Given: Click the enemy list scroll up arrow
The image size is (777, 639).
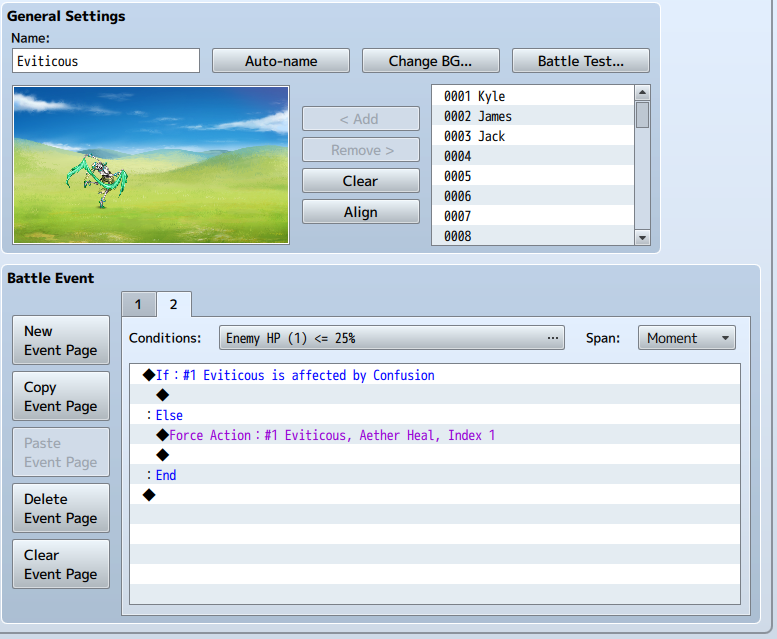Looking at the screenshot, I should pyautogui.click(x=642, y=92).
